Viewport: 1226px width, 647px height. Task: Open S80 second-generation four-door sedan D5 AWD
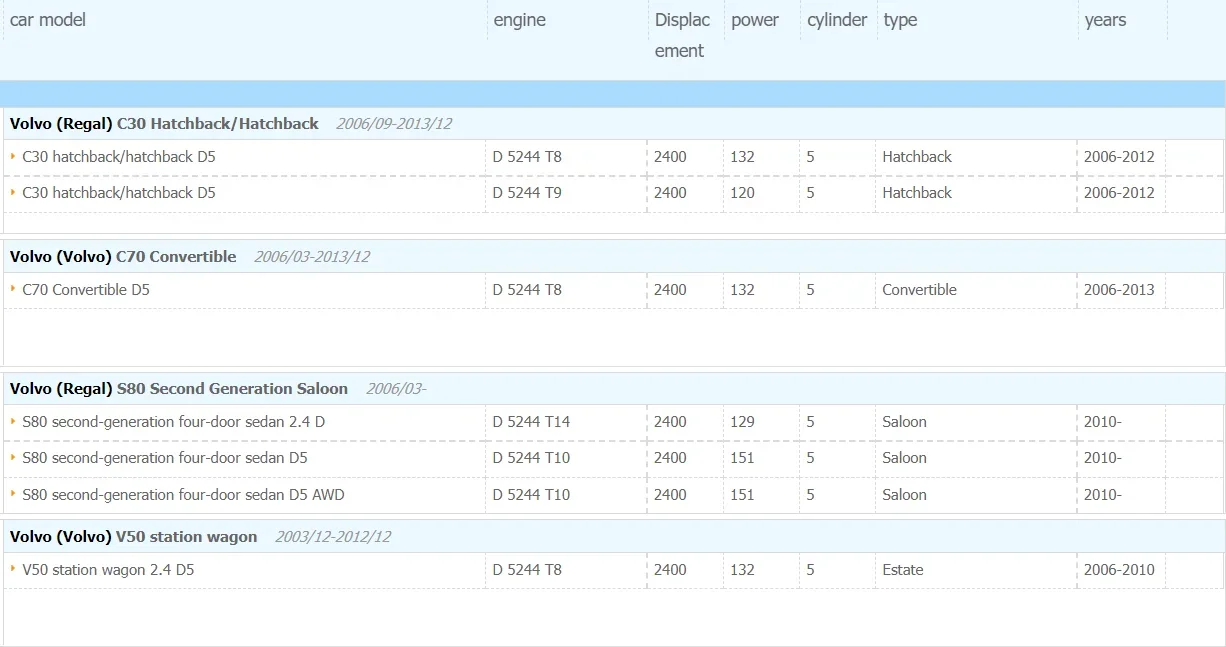[184, 495]
